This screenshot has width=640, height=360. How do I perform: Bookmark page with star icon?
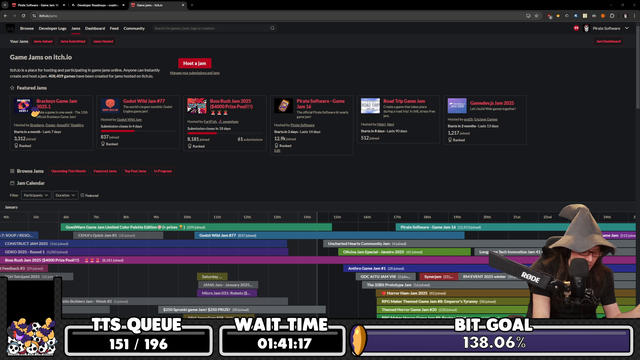point(536,16)
